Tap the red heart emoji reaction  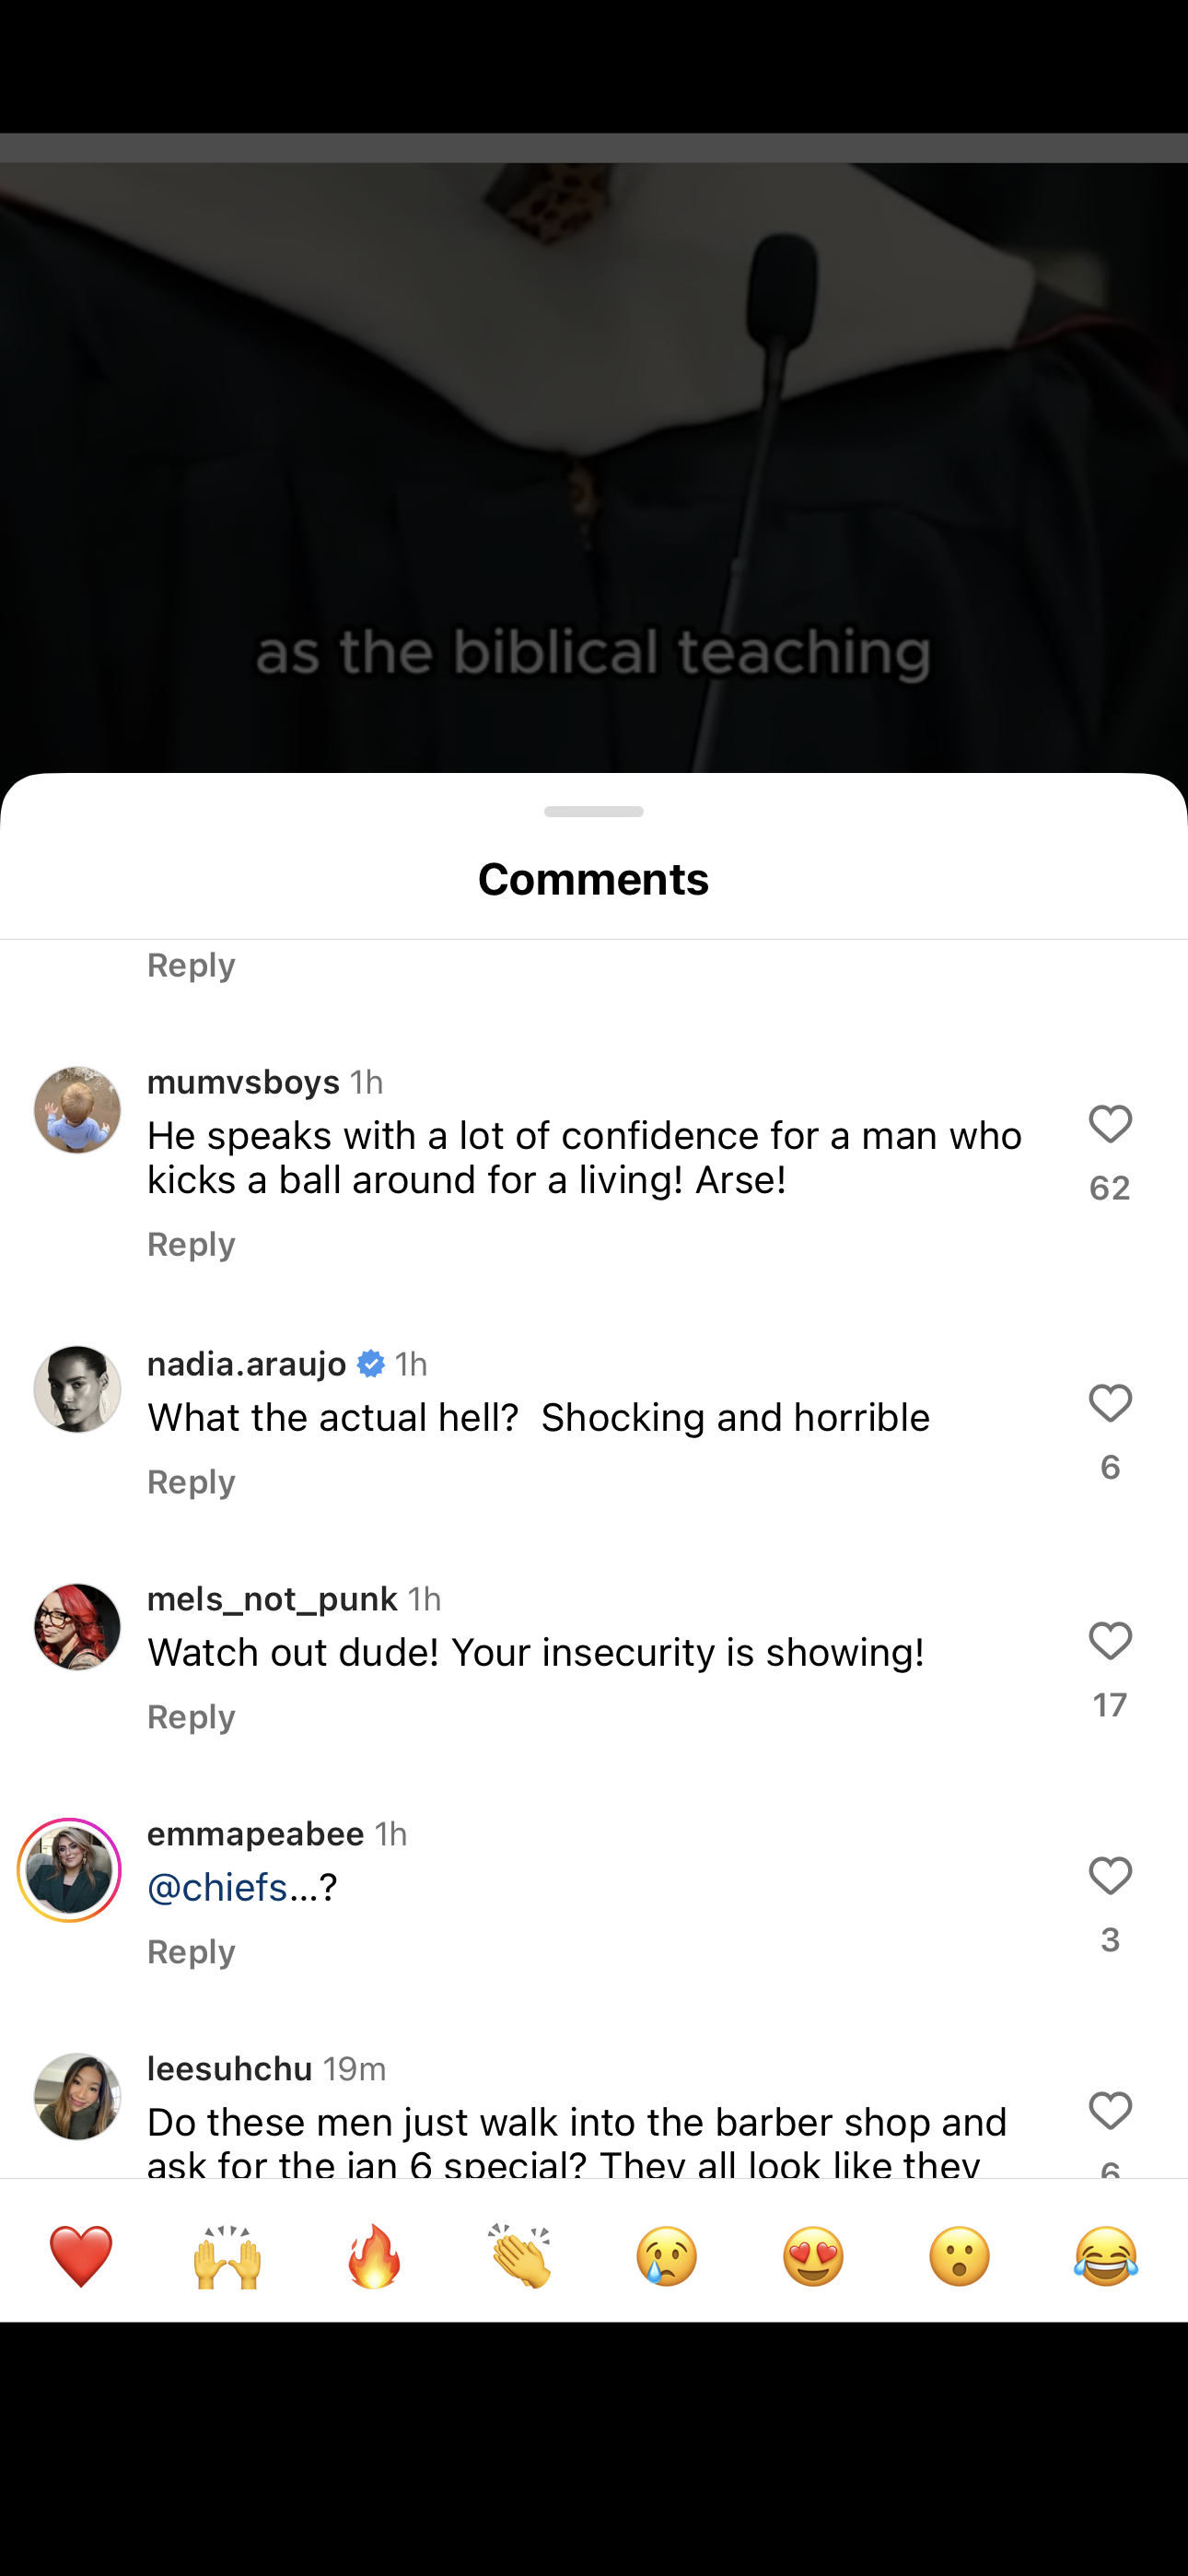[81, 2256]
